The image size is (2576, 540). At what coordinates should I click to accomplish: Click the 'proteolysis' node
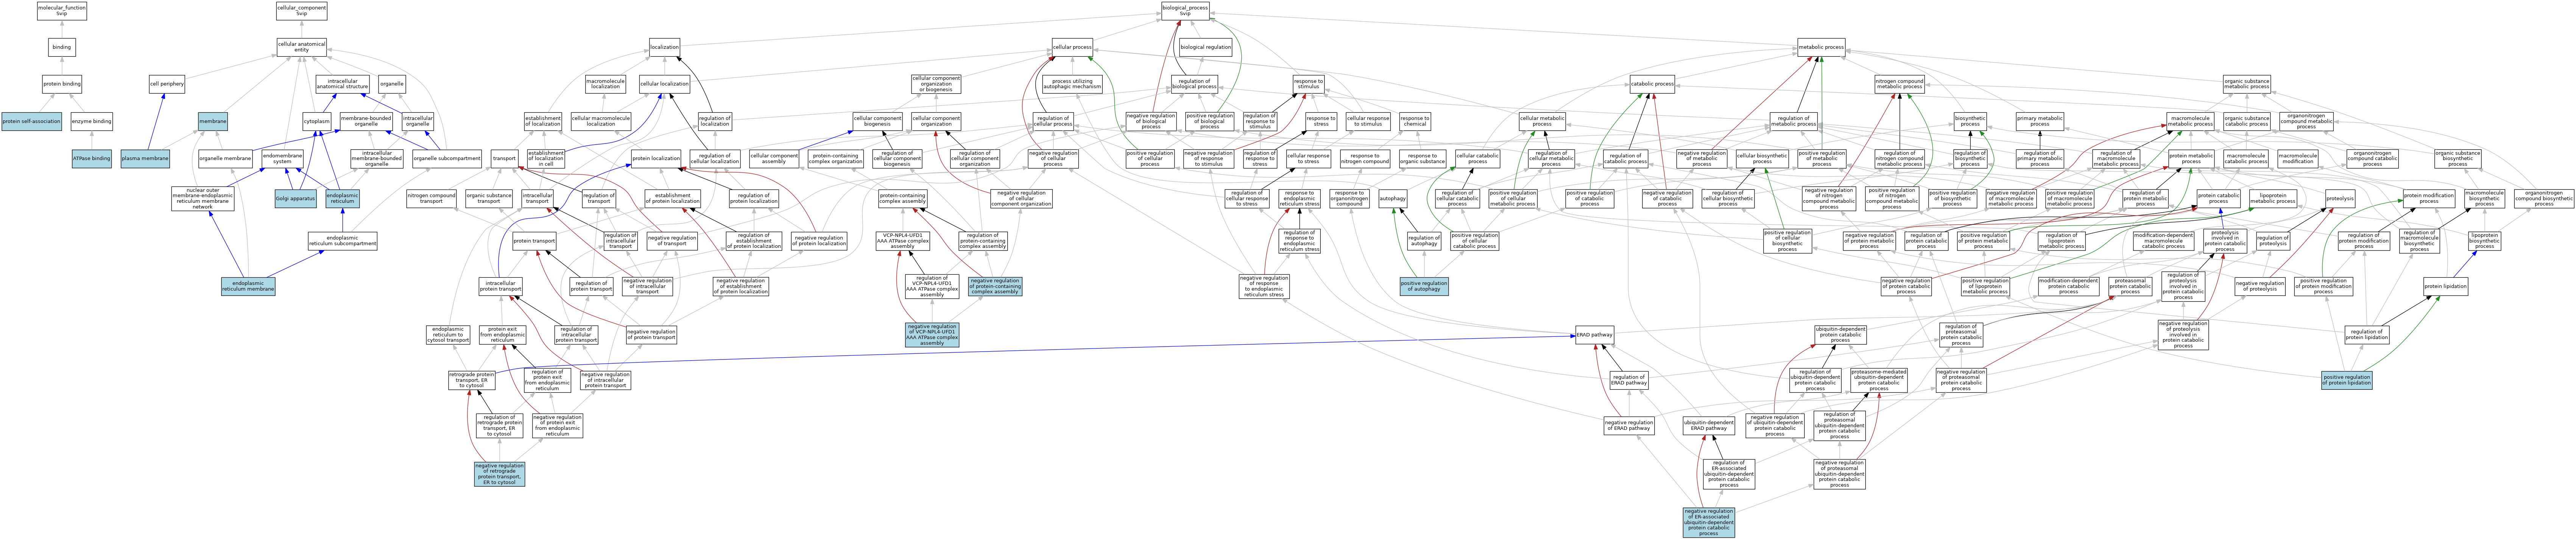tap(2340, 199)
